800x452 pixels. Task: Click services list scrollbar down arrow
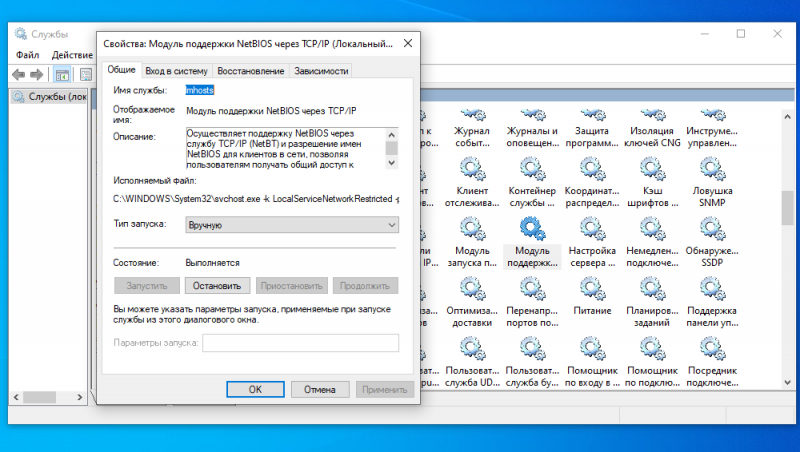(788, 382)
